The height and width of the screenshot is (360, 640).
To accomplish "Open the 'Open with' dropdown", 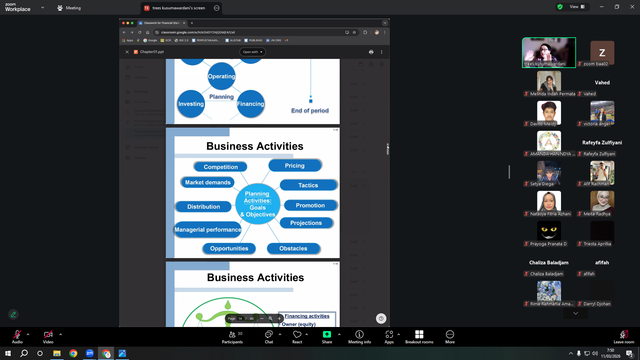I will [253, 52].
